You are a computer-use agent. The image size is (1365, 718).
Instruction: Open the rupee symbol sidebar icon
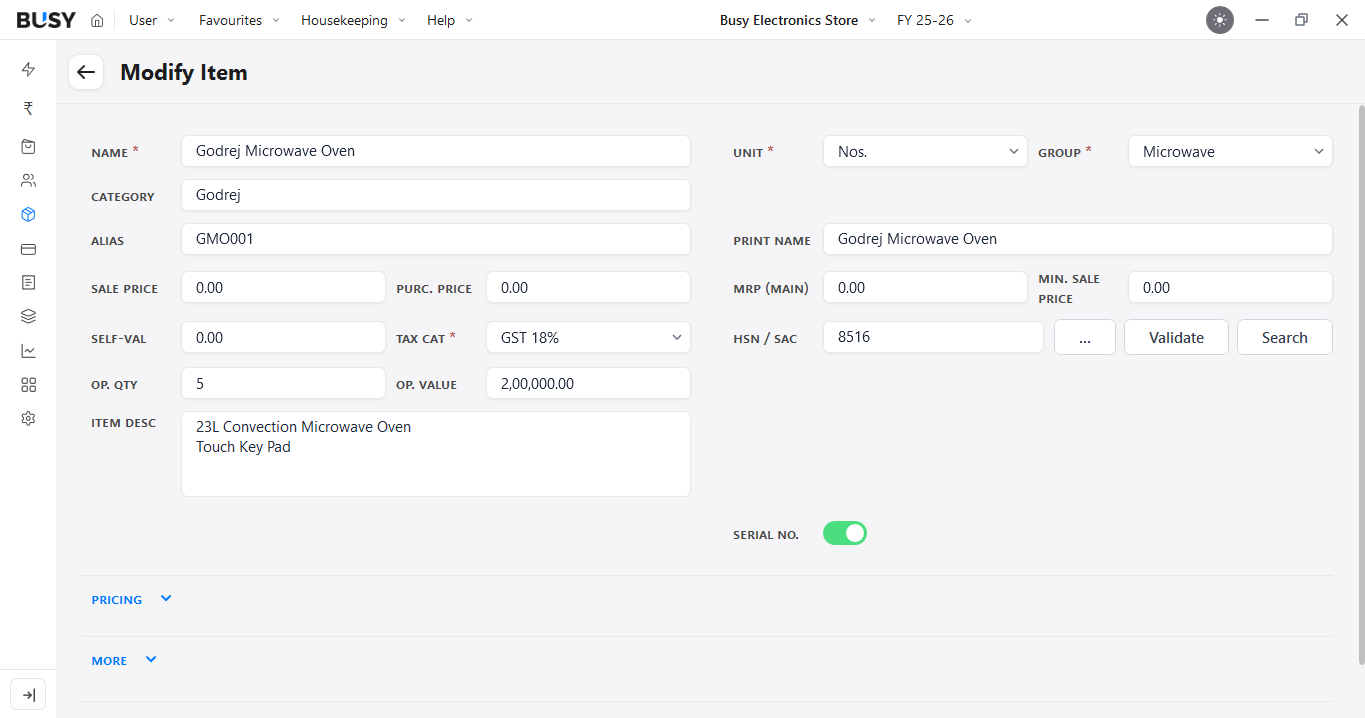click(x=28, y=108)
